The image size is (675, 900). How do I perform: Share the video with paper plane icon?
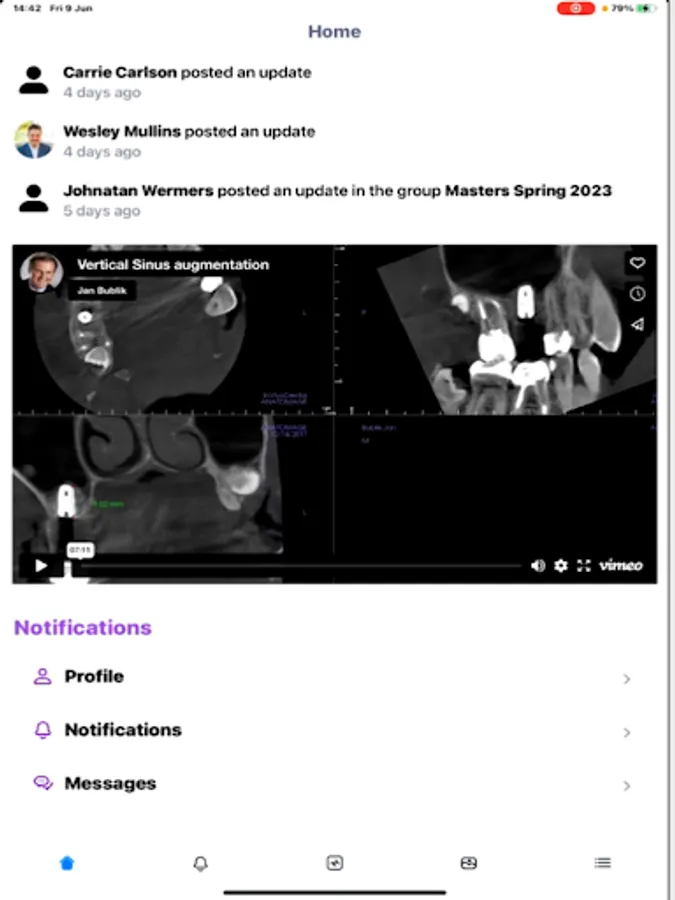click(x=638, y=324)
